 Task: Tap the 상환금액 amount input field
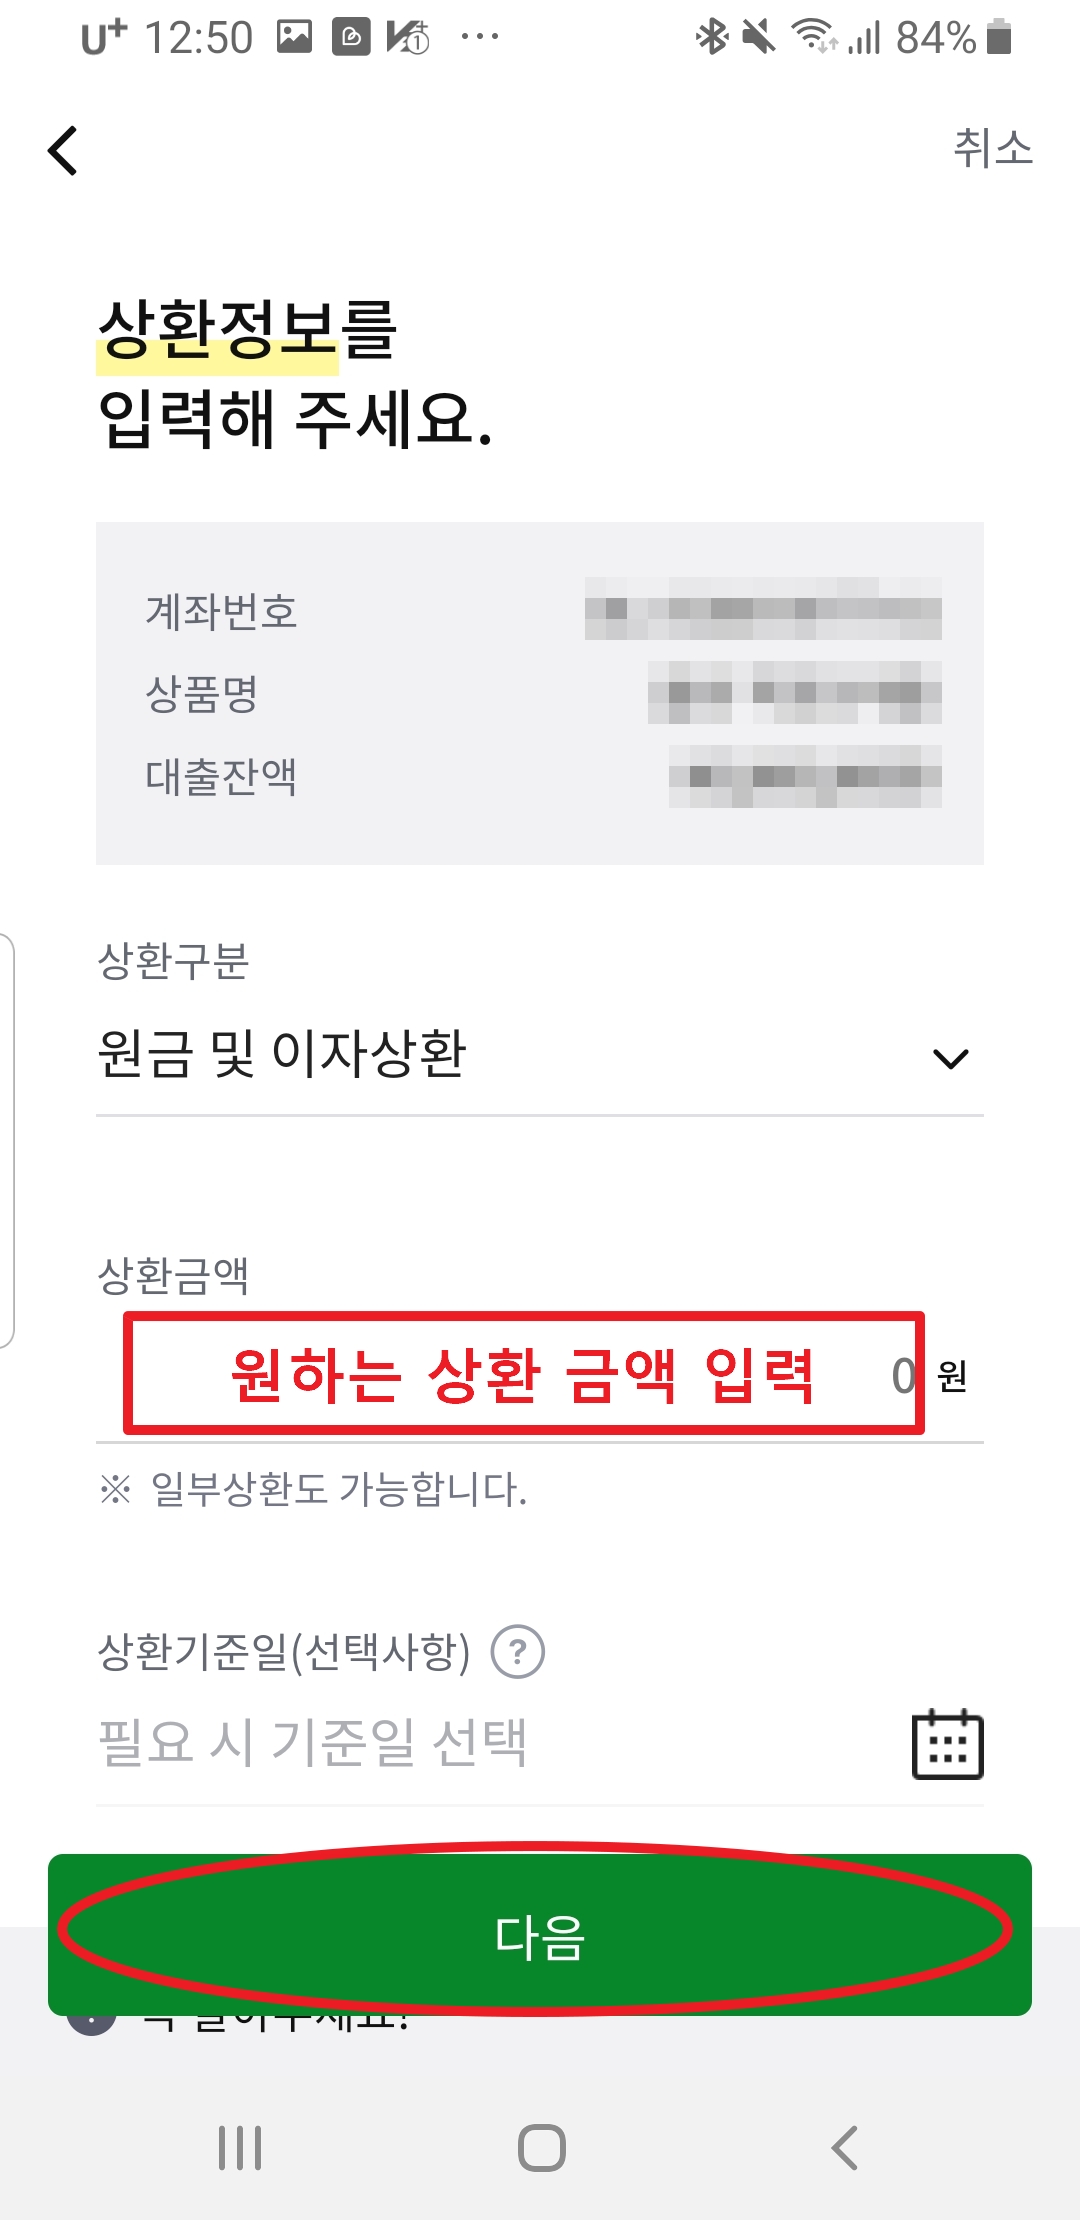coord(540,1376)
